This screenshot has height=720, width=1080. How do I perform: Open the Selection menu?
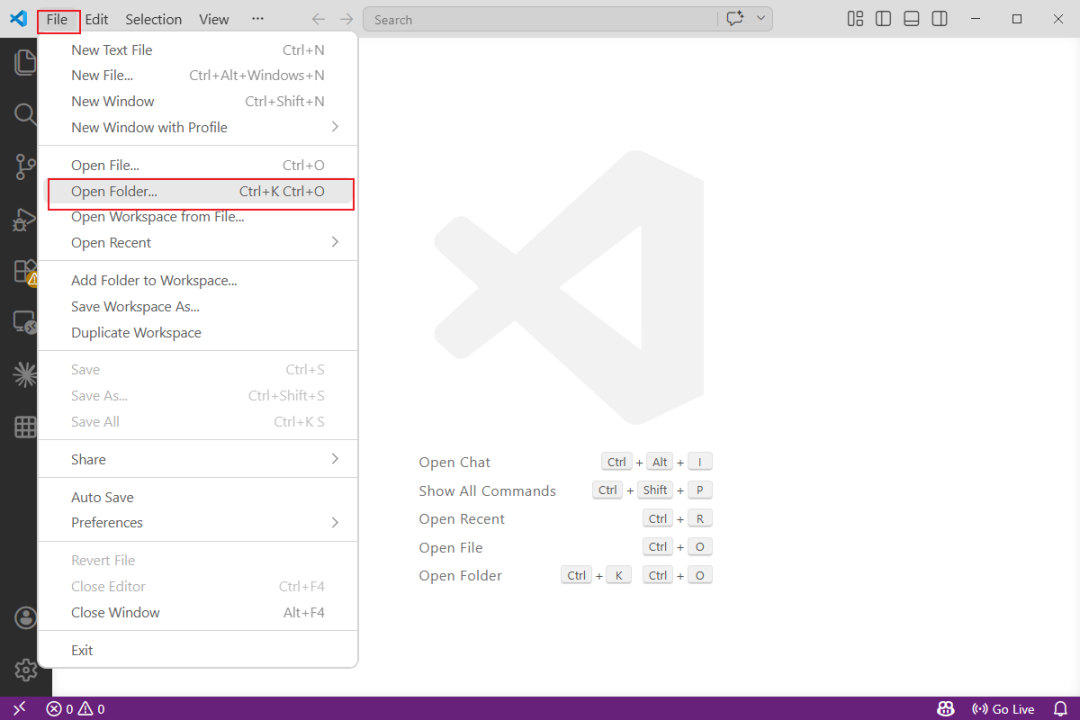(154, 19)
